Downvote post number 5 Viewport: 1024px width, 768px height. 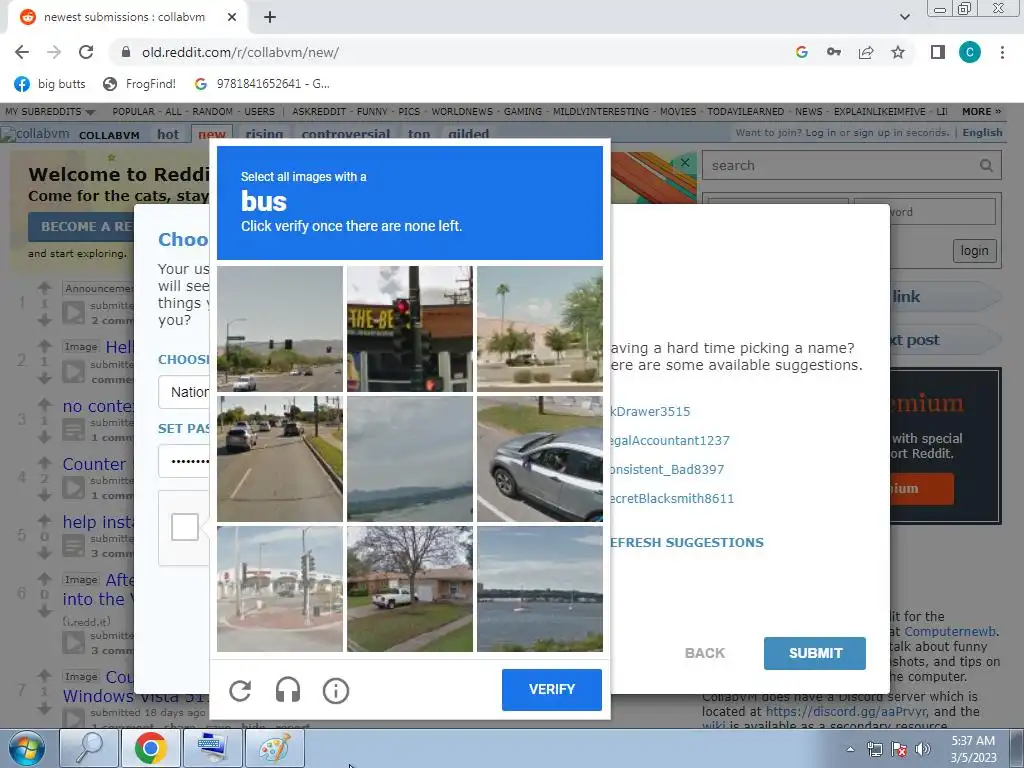tap(44, 553)
